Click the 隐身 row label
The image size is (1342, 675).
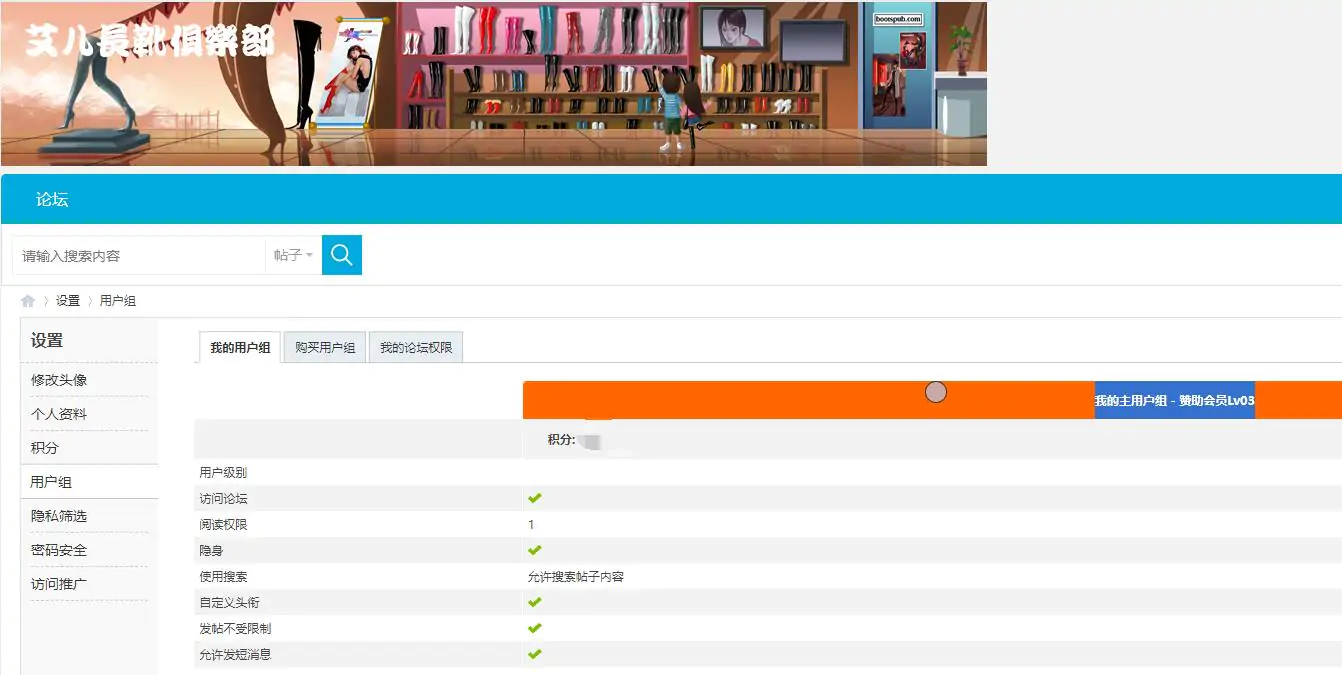coord(211,550)
